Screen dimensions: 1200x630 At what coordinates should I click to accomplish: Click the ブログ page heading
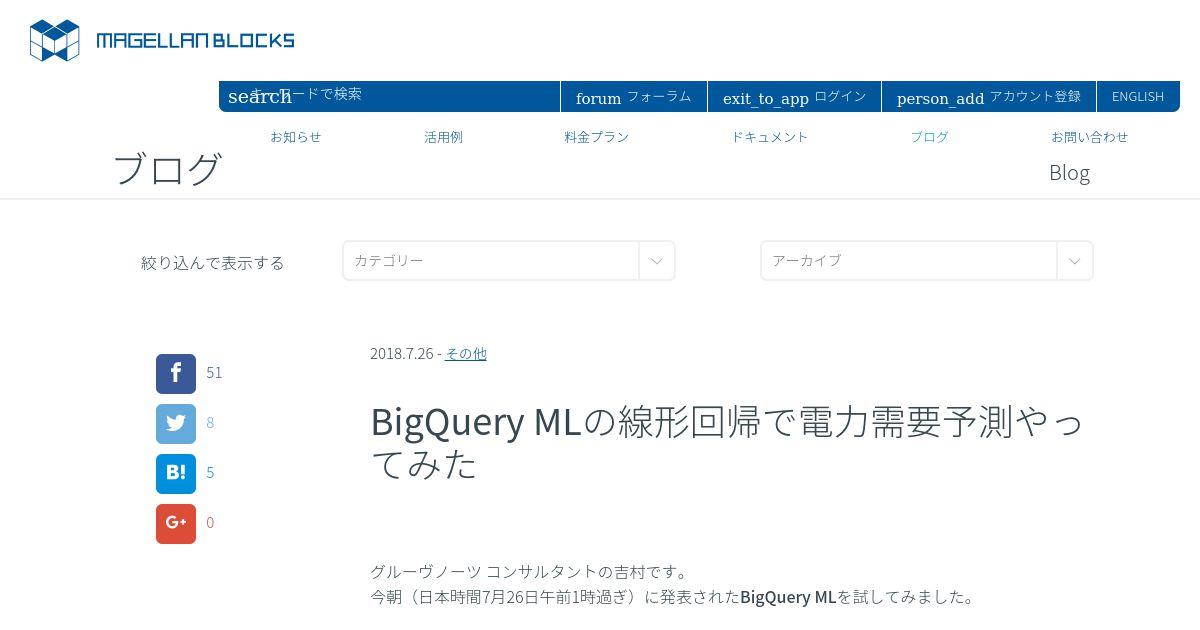(167, 169)
